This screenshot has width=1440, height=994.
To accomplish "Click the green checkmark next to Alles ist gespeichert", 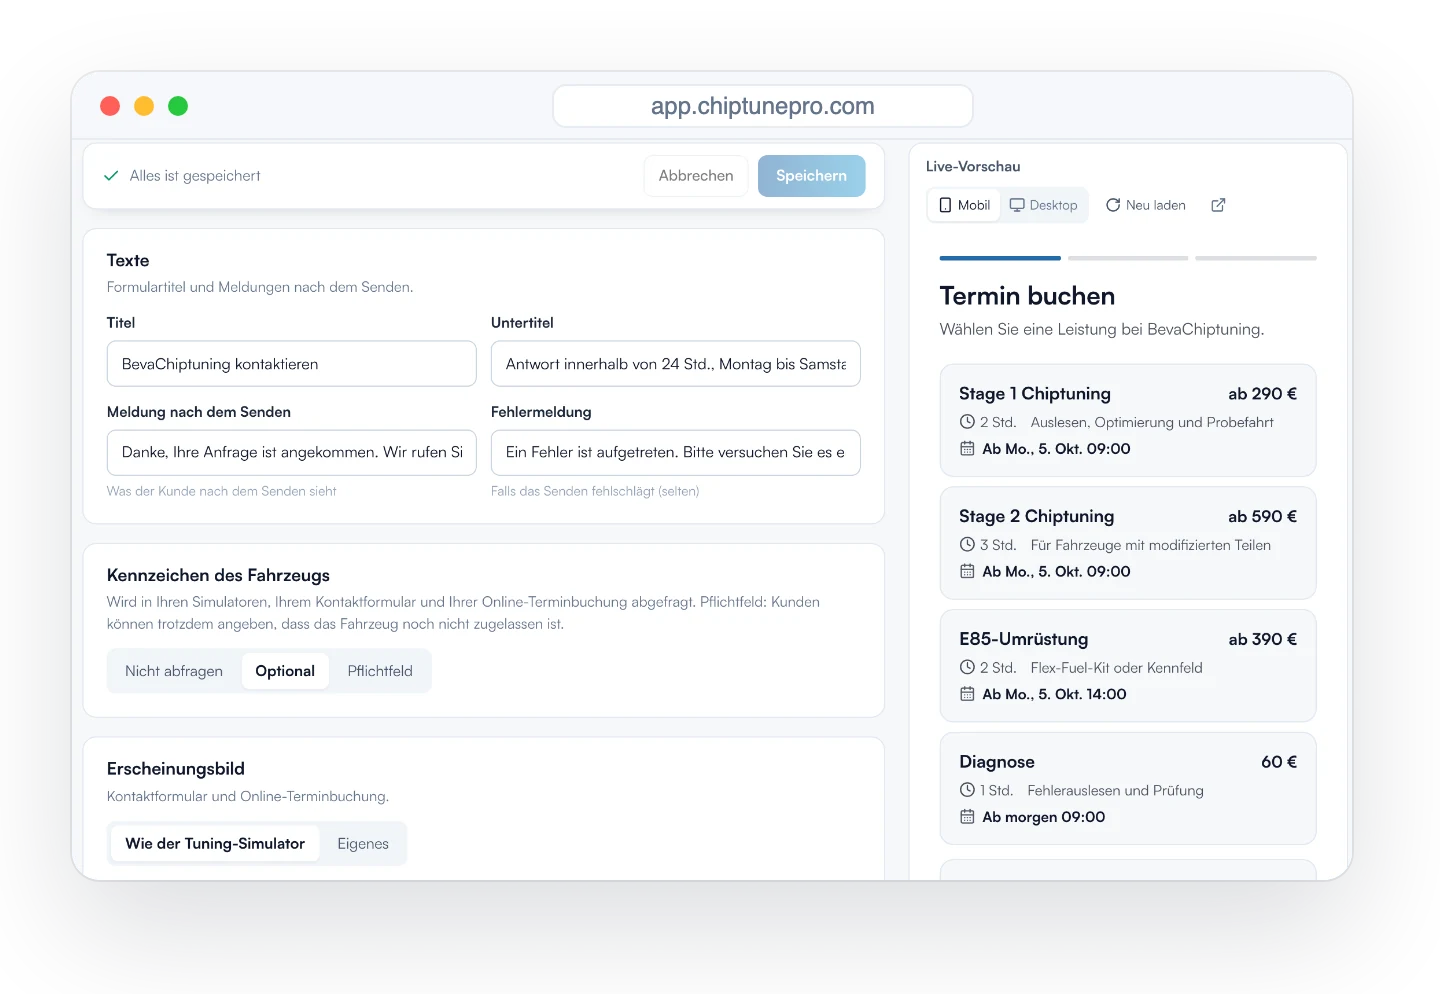I will point(111,176).
